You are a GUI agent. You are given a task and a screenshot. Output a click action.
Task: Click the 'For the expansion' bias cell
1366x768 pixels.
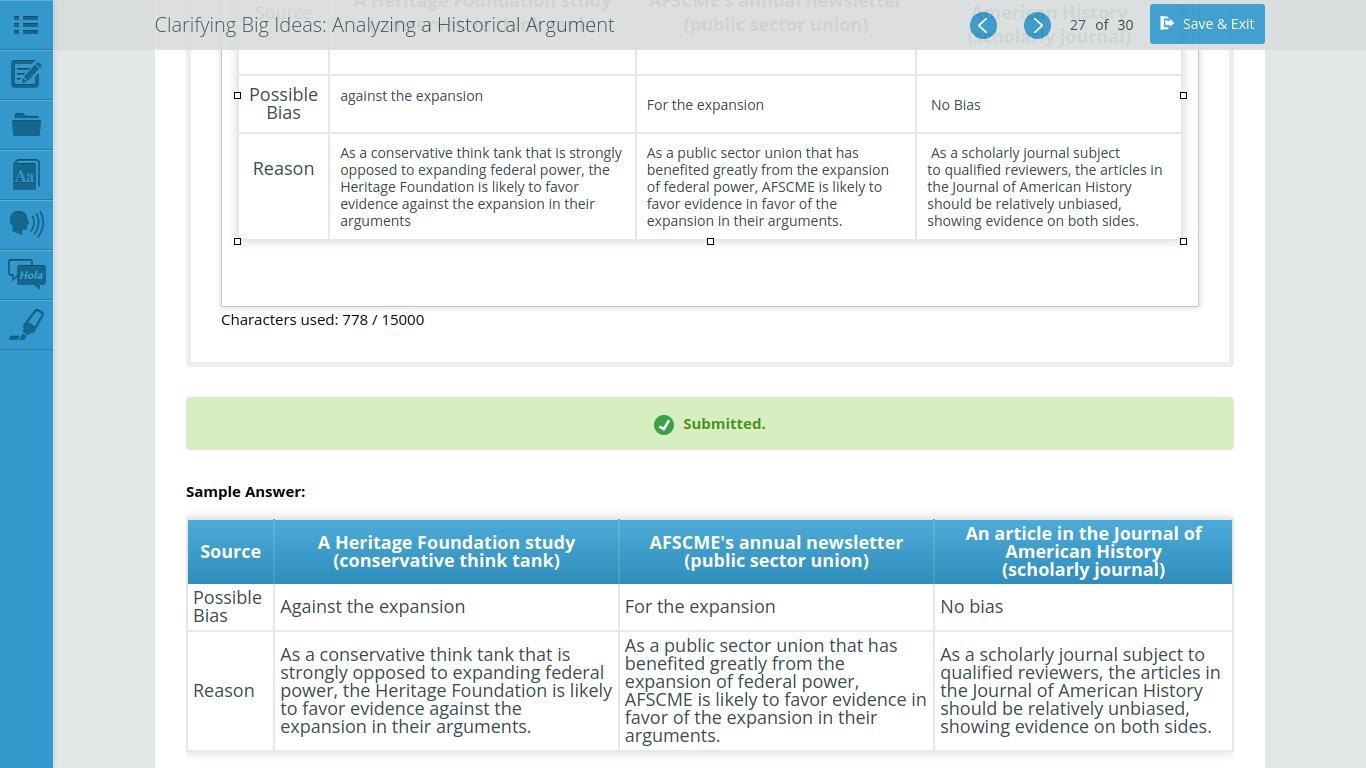pos(775,104)
